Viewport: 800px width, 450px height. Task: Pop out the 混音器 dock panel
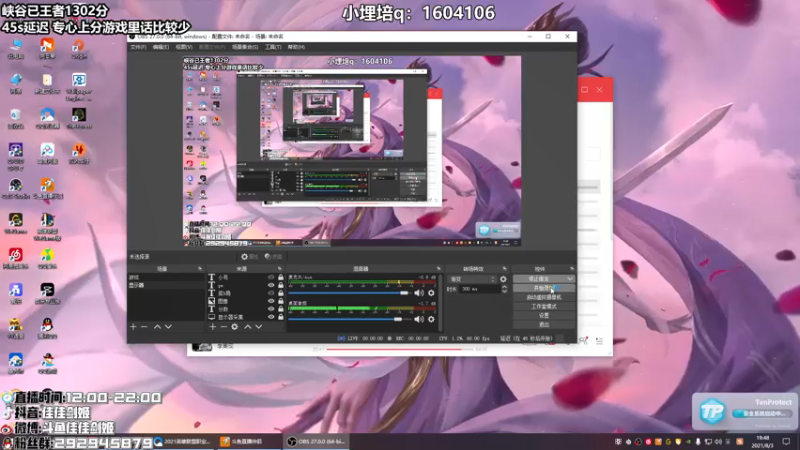point(439,268)
